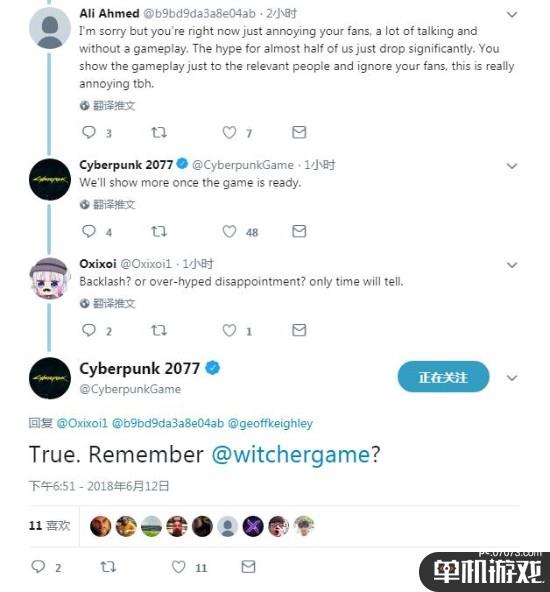Viewport: 550px width, 592px height.
Task: Like the main 'True. Remember' tweet
Action: pyautogui.click(x=179, y=567)
